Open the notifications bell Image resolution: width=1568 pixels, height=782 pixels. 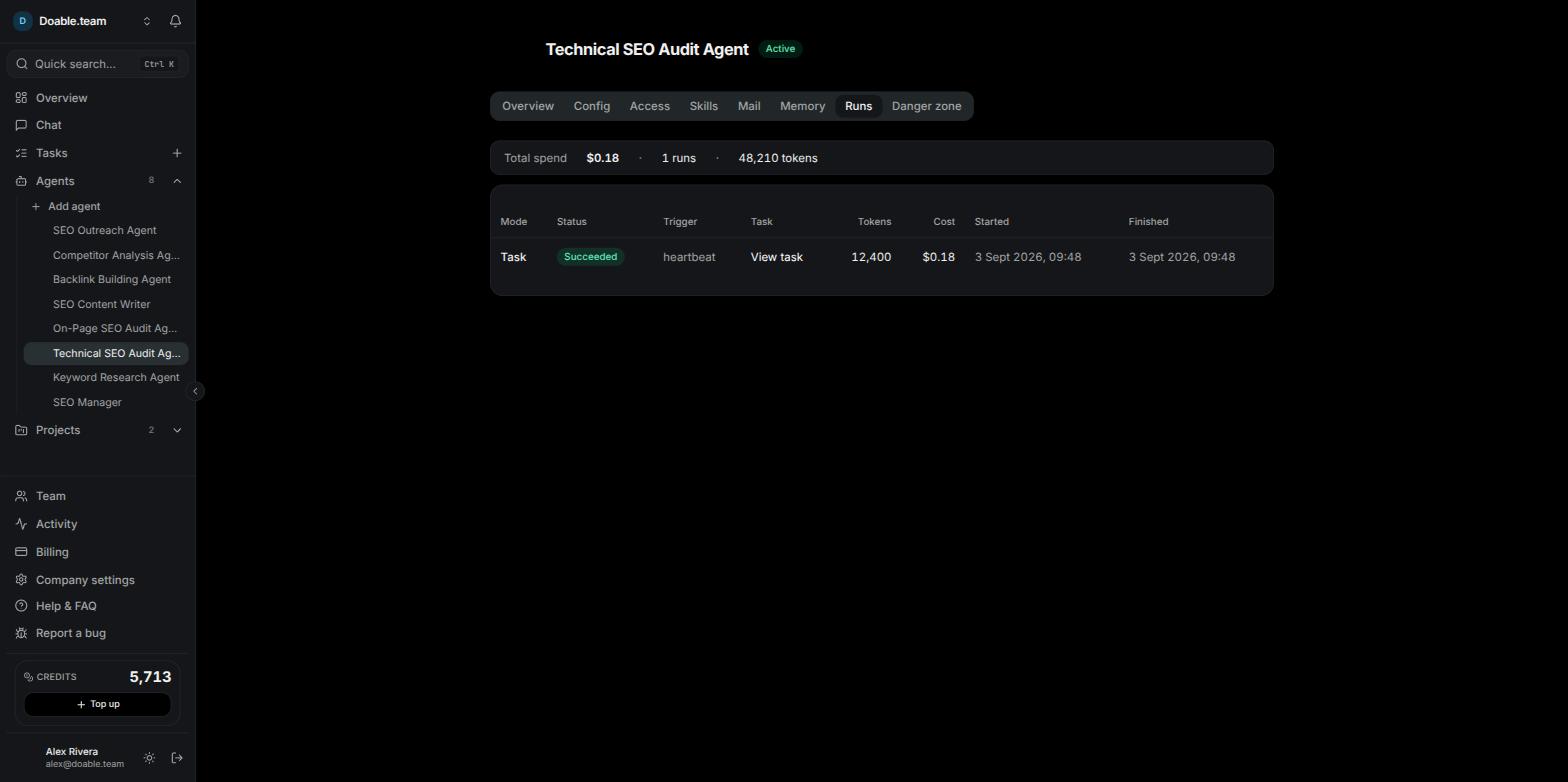coord(175,21)
